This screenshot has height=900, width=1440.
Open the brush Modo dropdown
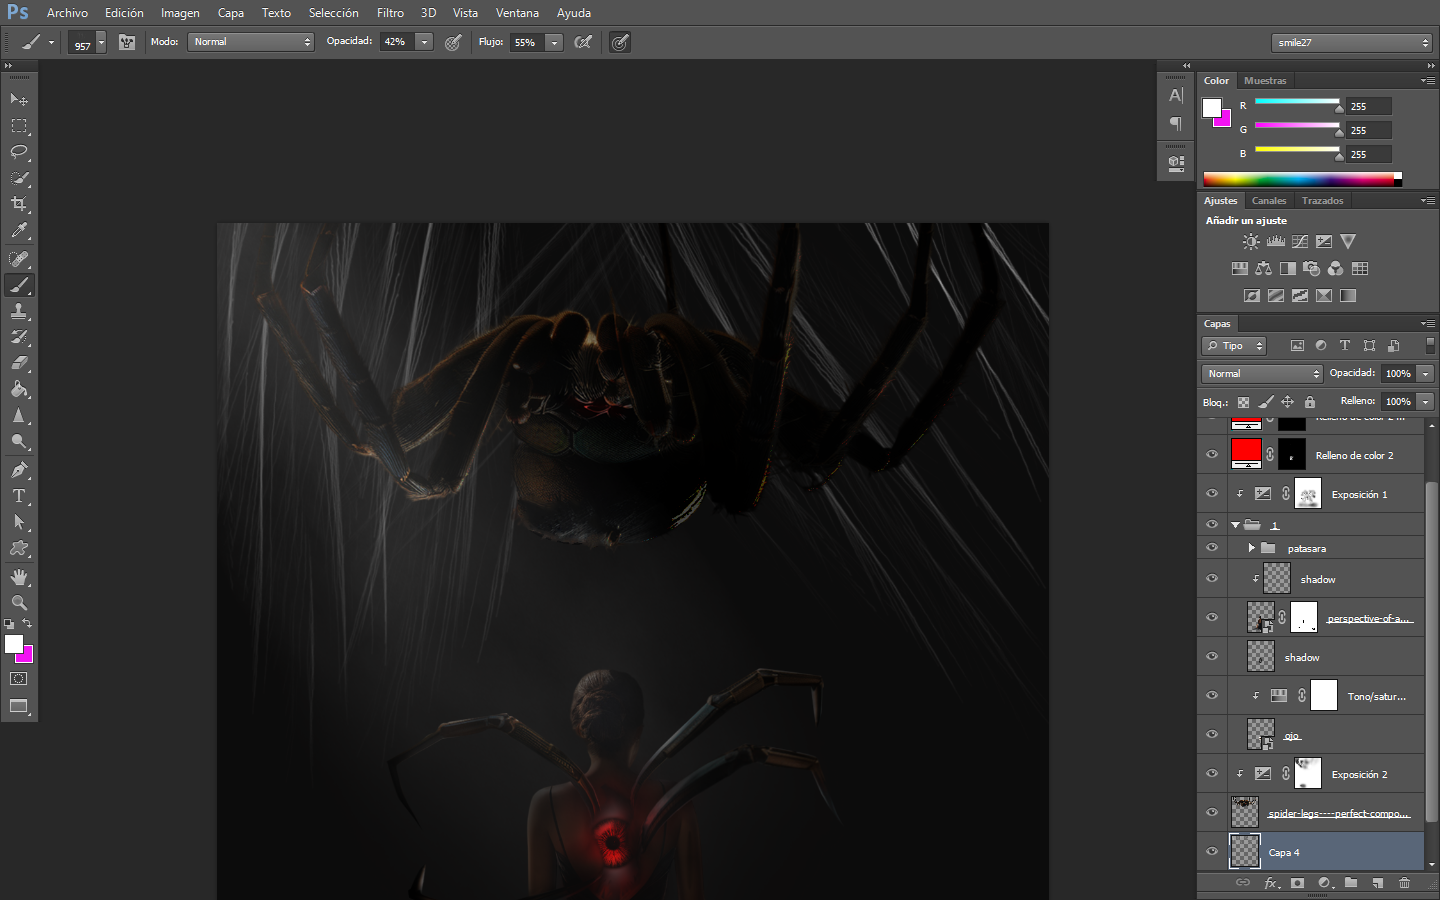coord(251,42)
